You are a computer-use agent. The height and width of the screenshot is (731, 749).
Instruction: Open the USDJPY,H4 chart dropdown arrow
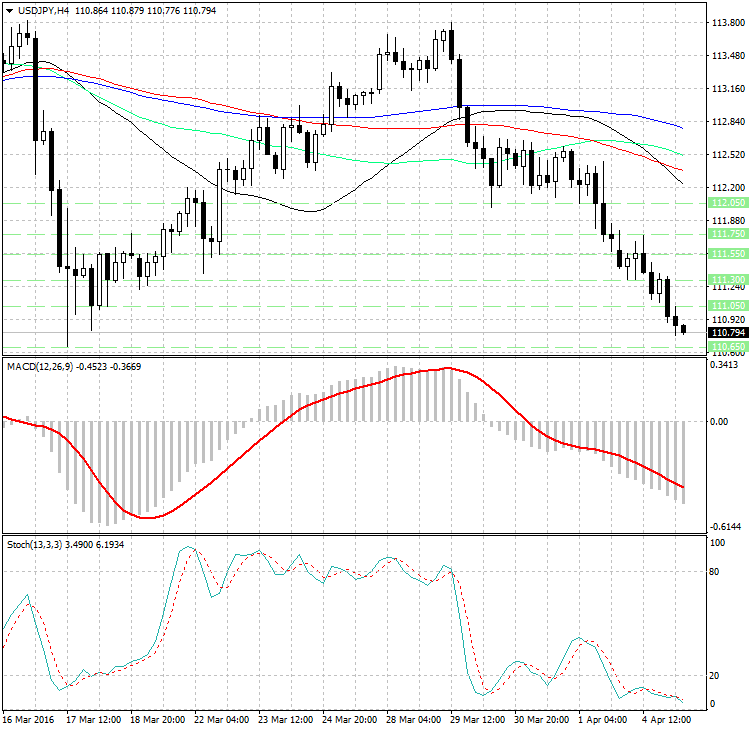pos(9,11)
